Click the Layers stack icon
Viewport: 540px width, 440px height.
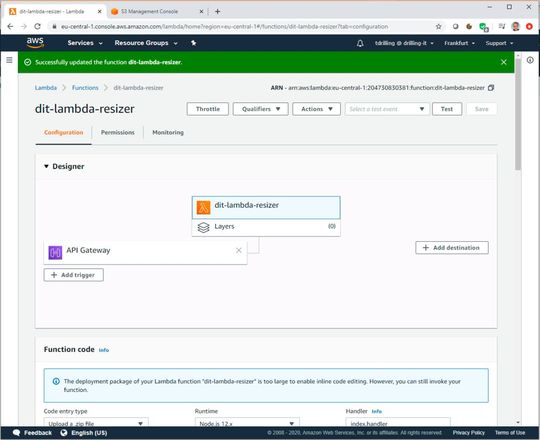pos(204,227)
